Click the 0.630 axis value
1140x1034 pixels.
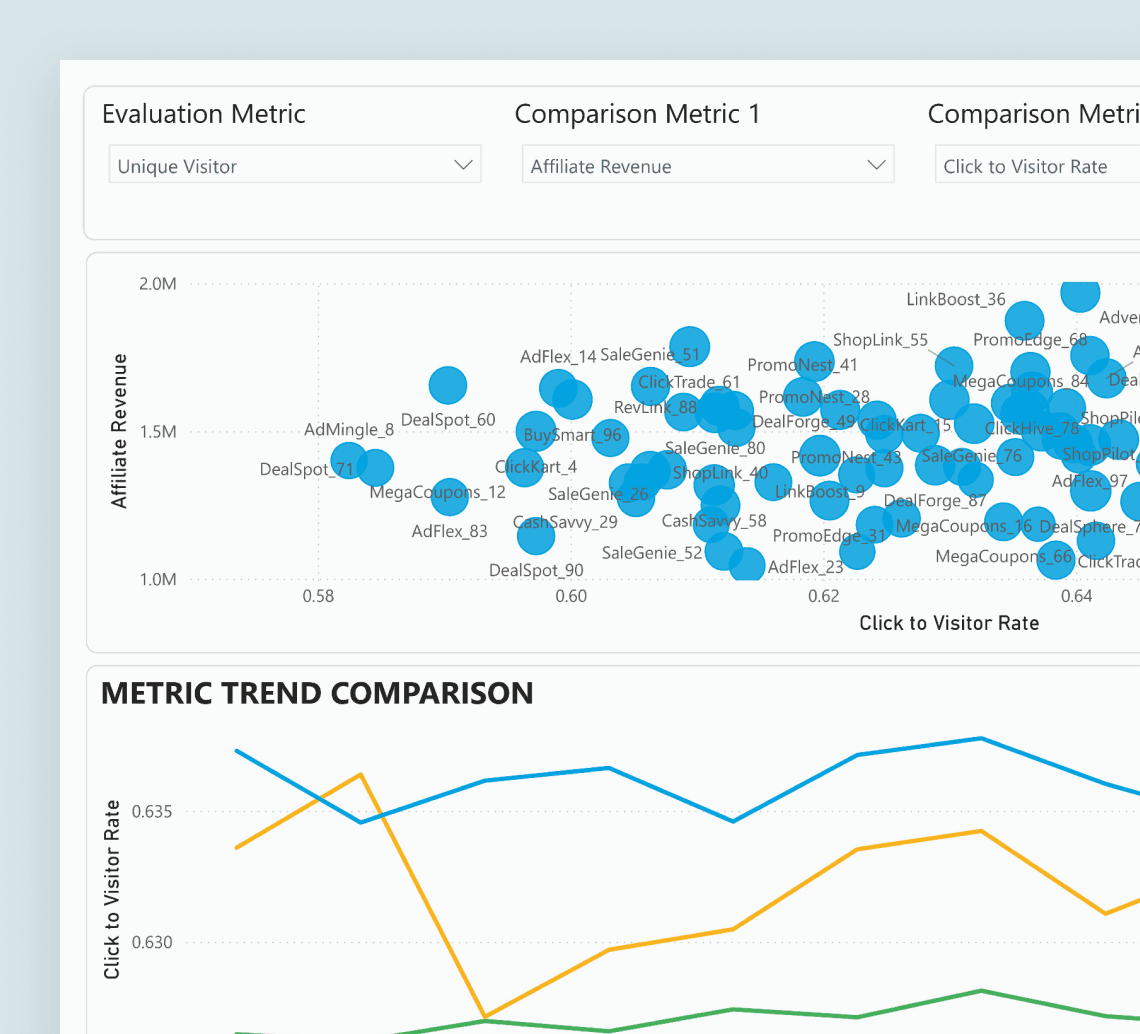(152, 942)
